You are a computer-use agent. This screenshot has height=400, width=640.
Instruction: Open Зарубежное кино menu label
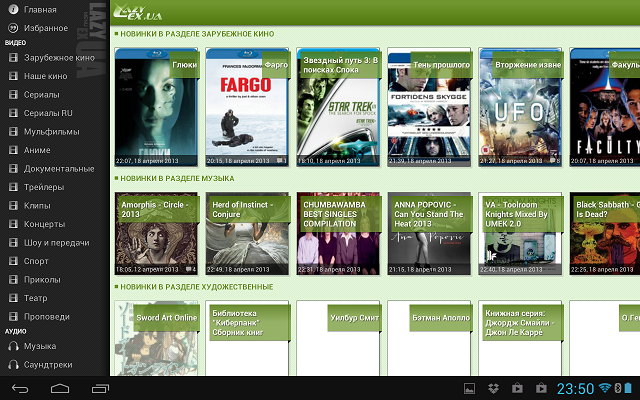pyautogui.click(x=59, y=58)
